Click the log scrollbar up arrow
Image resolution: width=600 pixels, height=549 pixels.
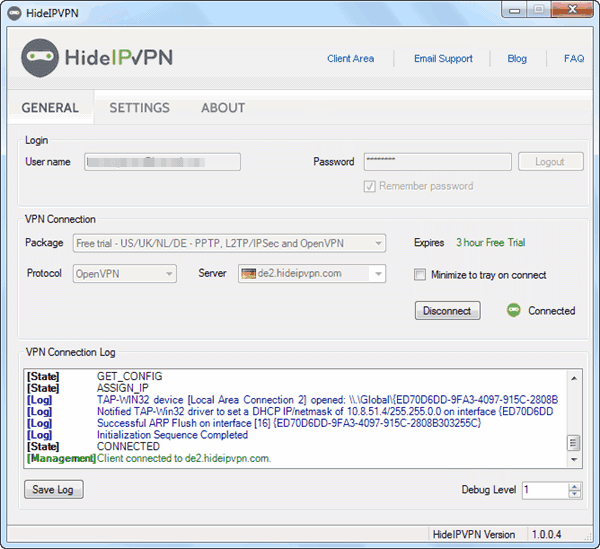point(574,378)
